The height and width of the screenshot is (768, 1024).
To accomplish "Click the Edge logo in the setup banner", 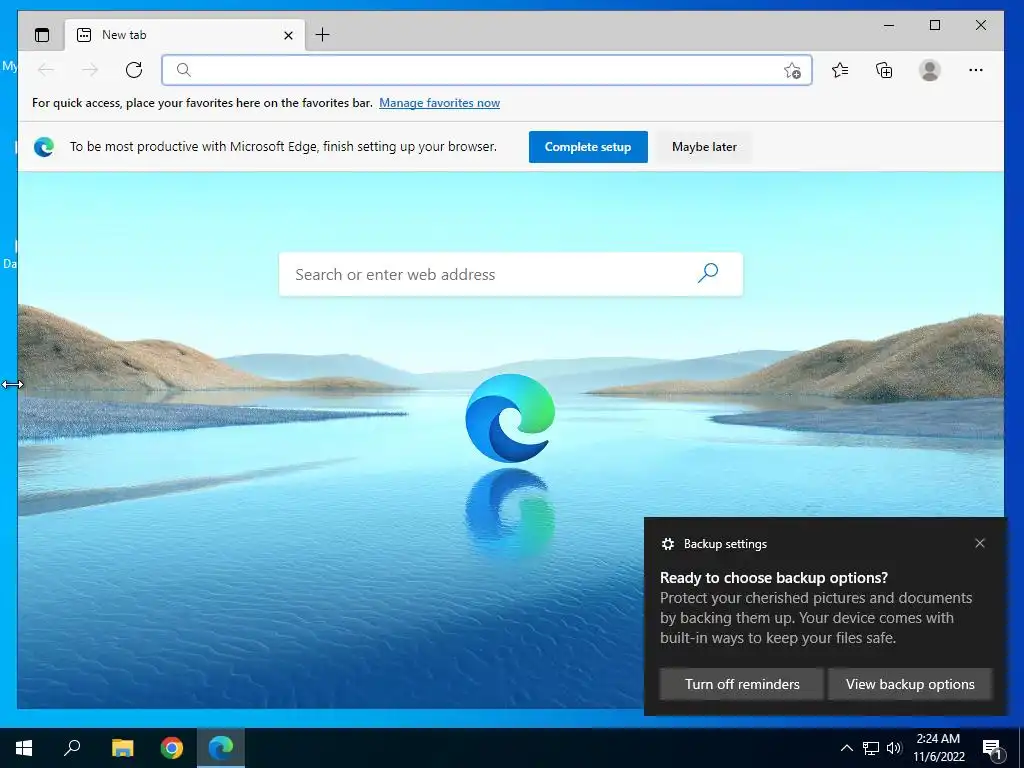I will [x=44, y=147].
